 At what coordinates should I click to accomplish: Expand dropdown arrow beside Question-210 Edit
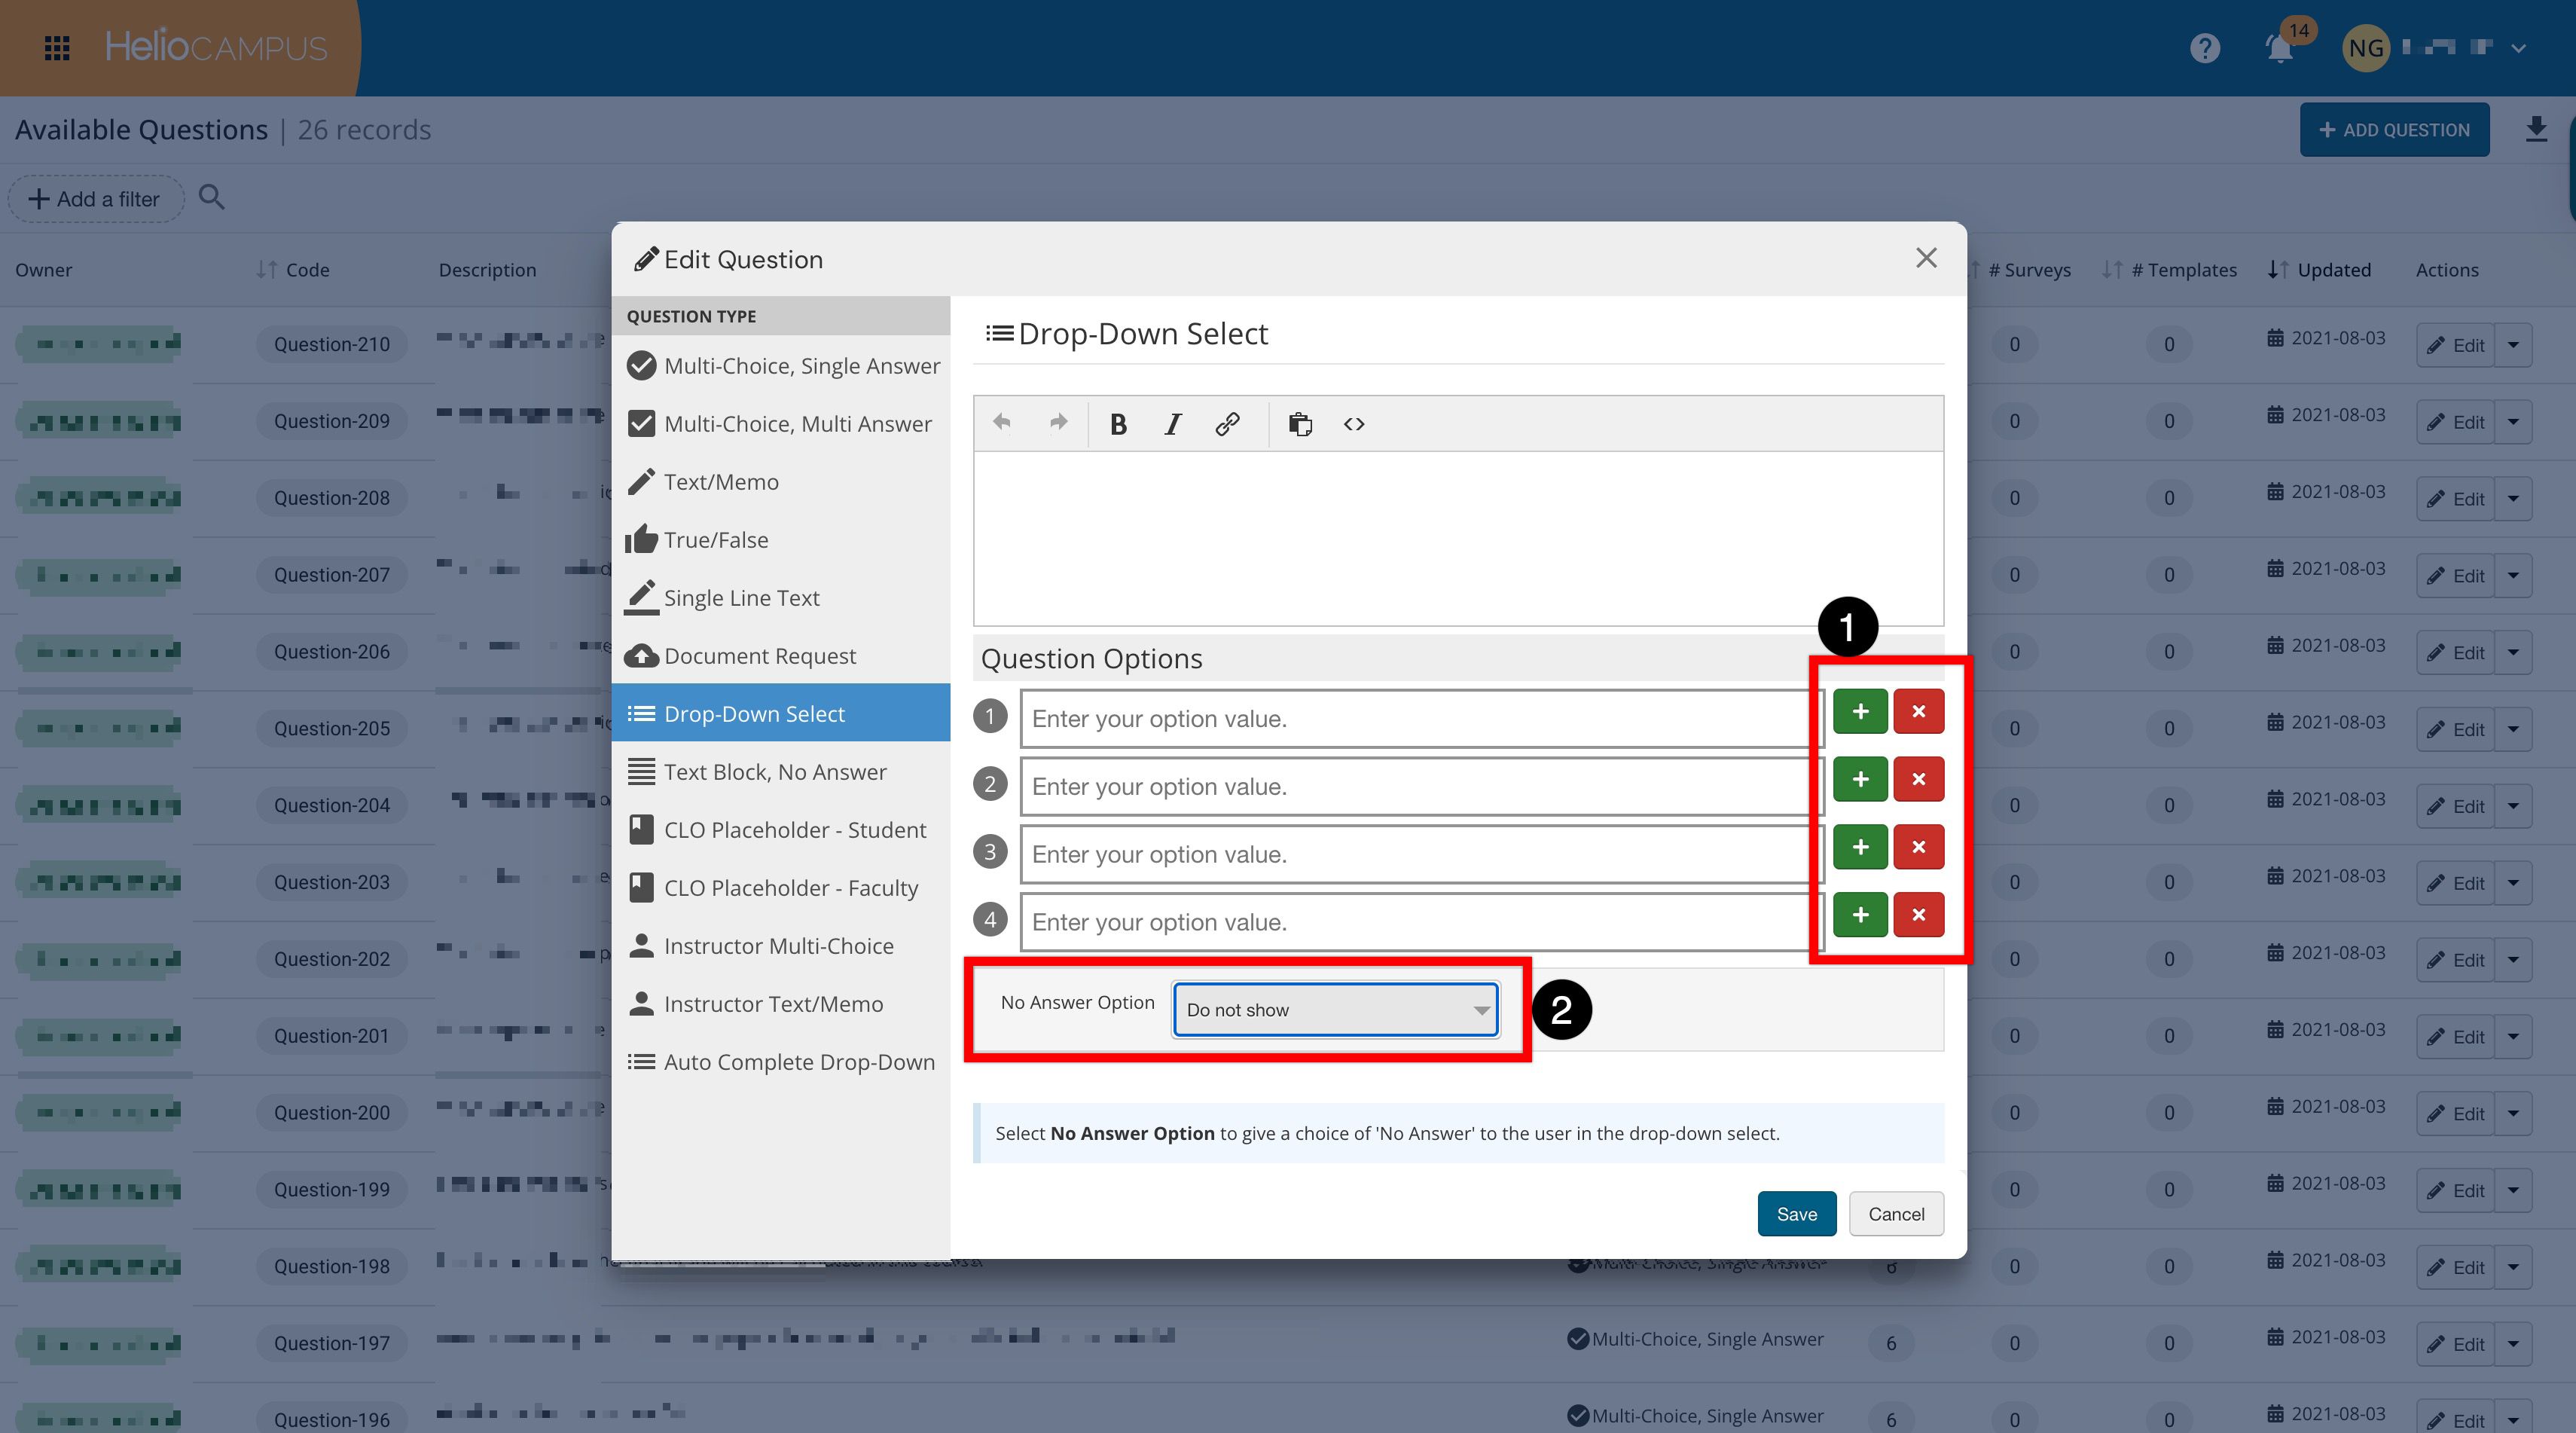pos(2513,345)
